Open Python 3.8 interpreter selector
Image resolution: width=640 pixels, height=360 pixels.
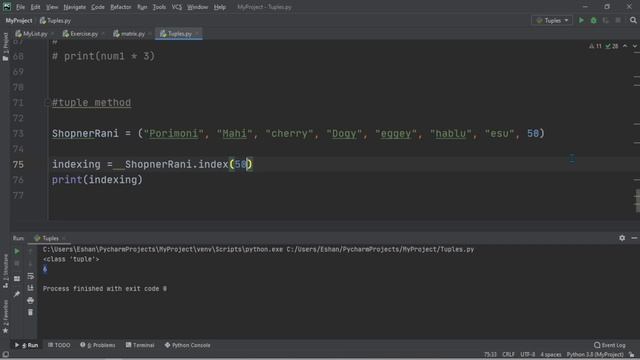pos(595,355)
